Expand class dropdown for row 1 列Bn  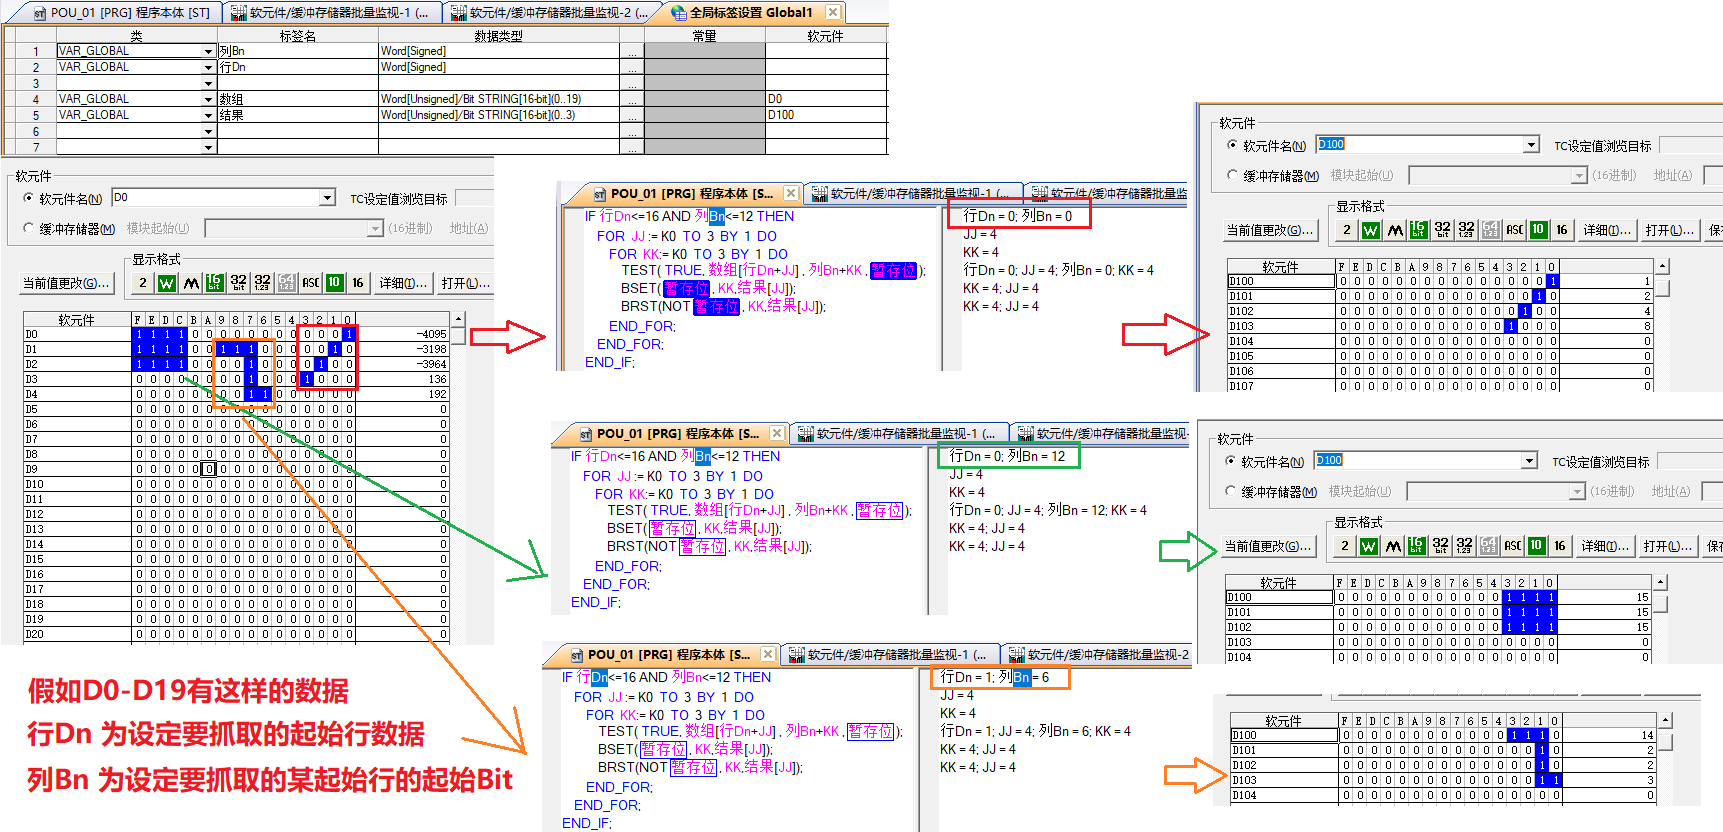(x=208, y=51)
